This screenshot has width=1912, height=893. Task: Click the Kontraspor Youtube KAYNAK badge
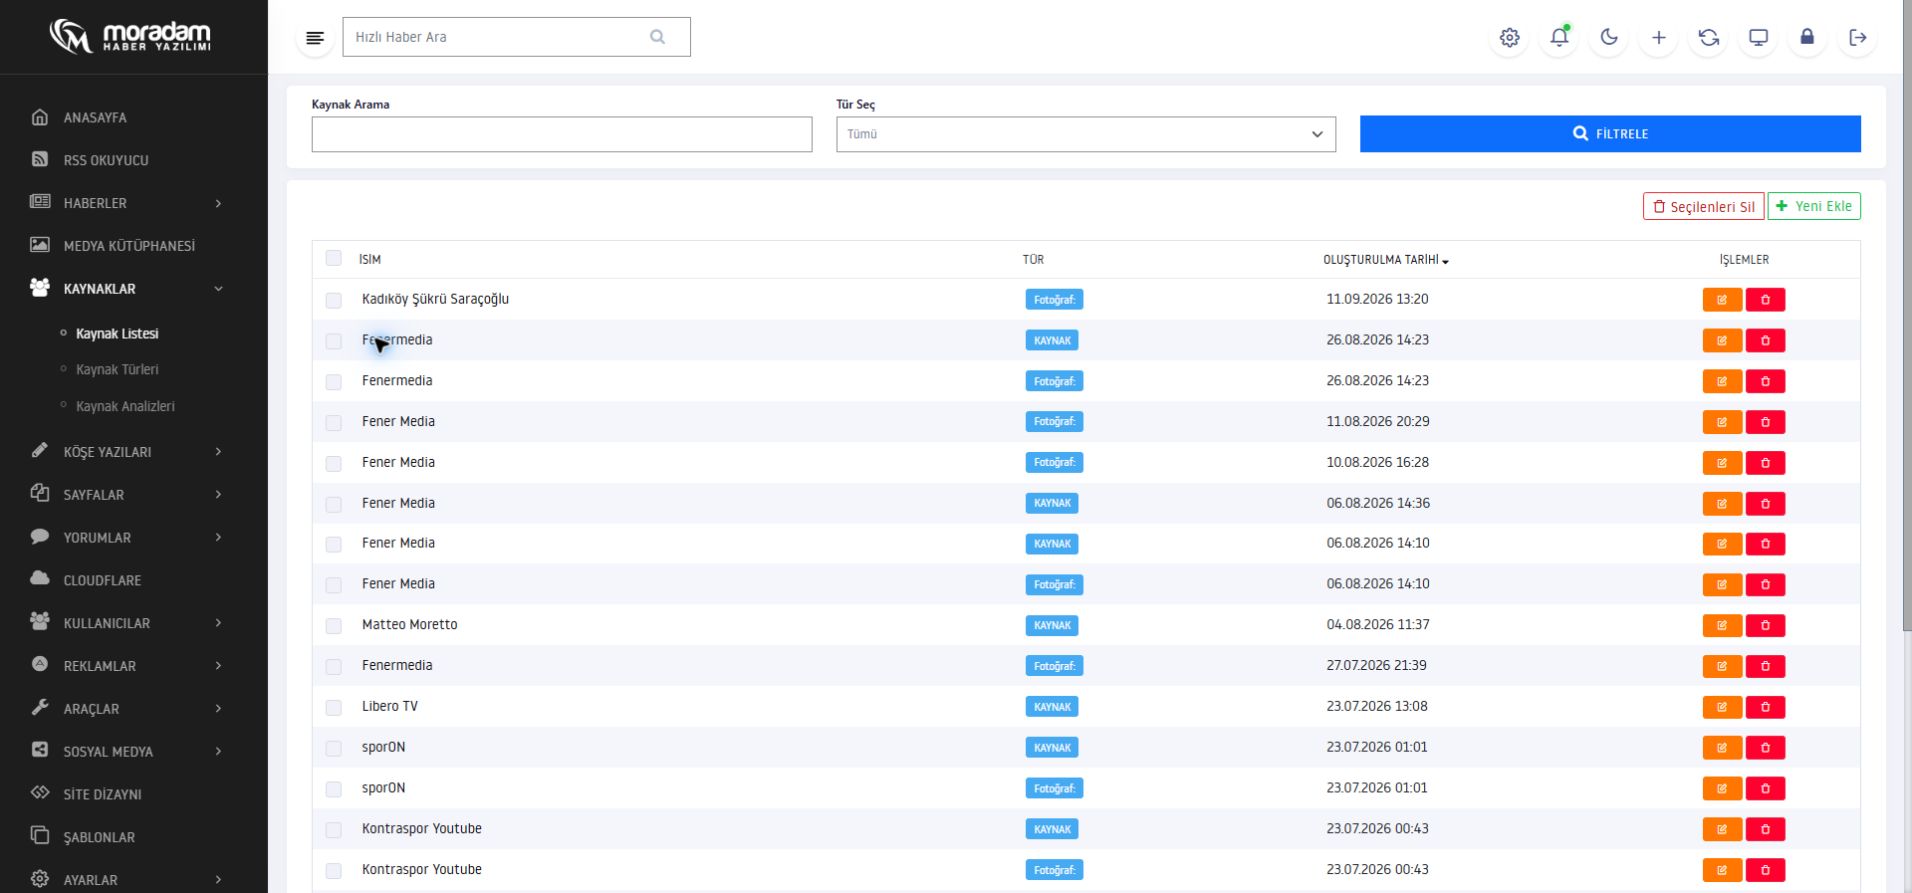pyautogui.click(x=1052, y=829)
